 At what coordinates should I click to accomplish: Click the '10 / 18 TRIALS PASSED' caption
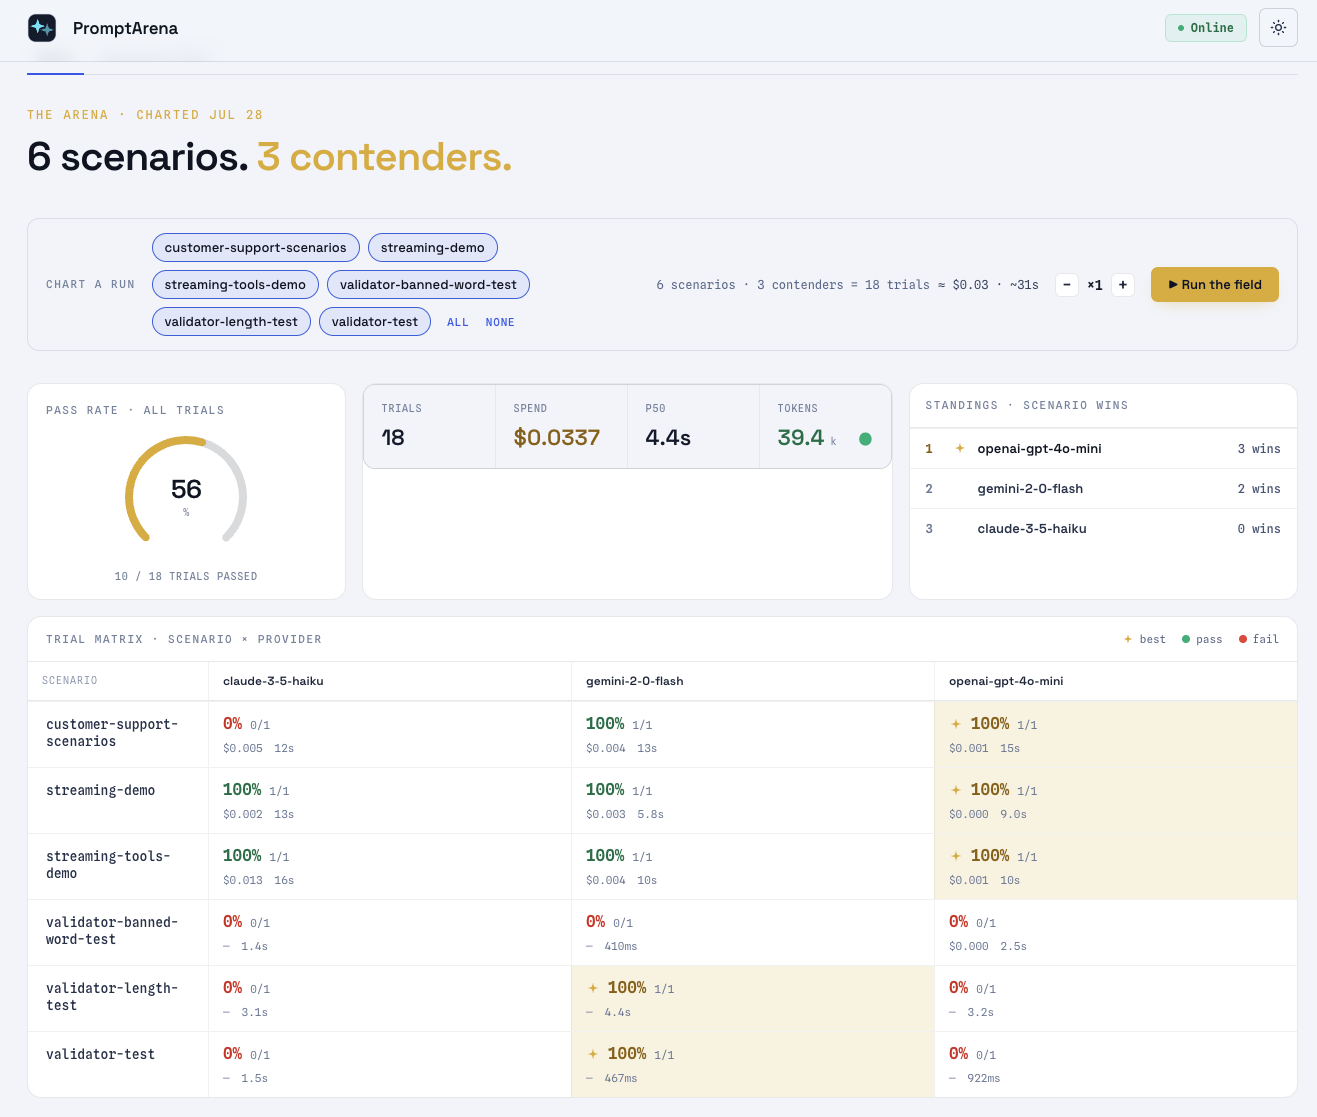pyautogui.click(x=186, y=577)
